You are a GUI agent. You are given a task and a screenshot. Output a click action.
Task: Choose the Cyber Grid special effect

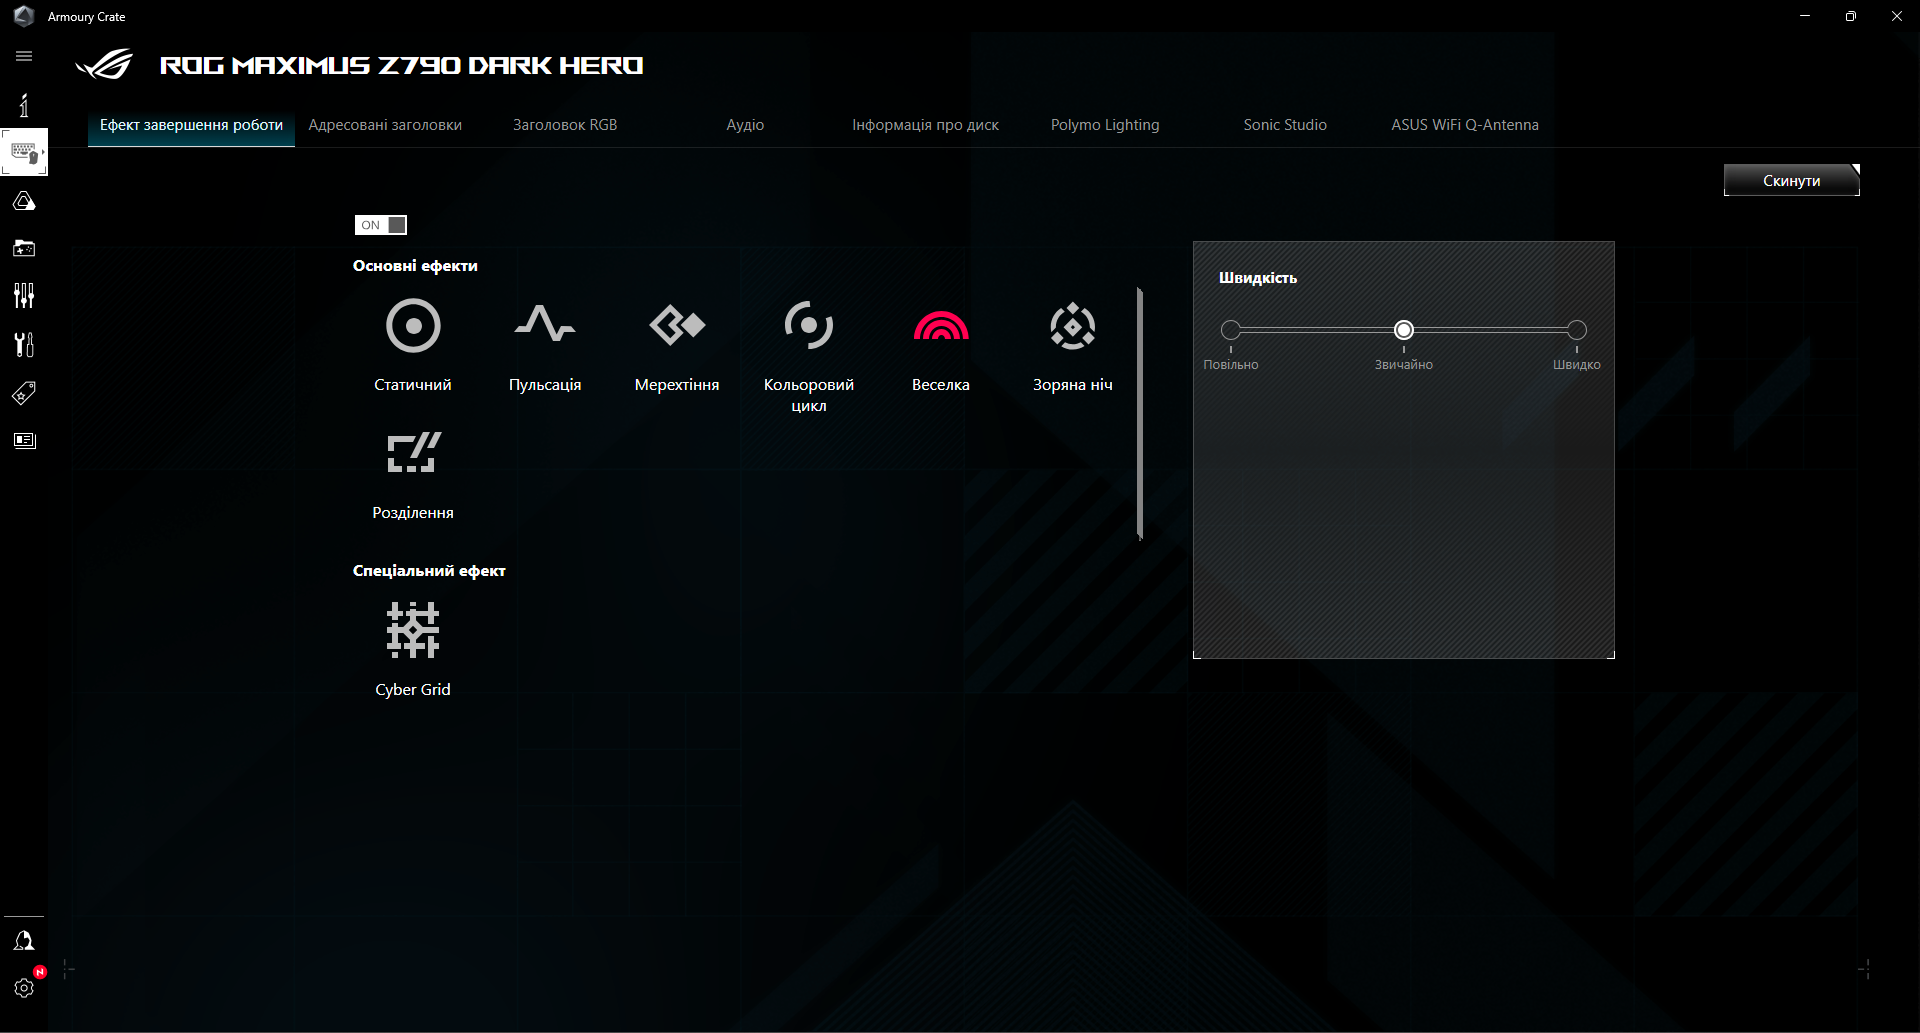pyautogui.click(x=412, y=630)
